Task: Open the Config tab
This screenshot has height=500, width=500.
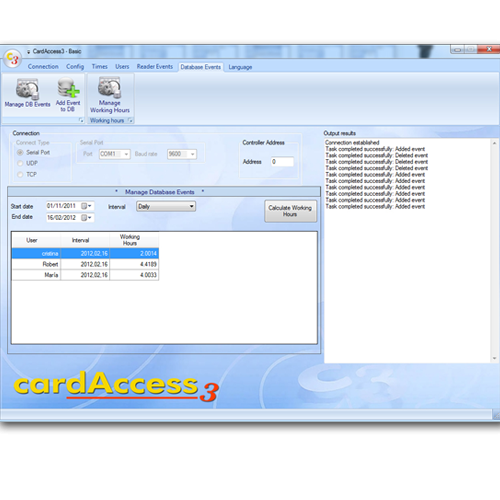Action: click(x=75, y=67)
